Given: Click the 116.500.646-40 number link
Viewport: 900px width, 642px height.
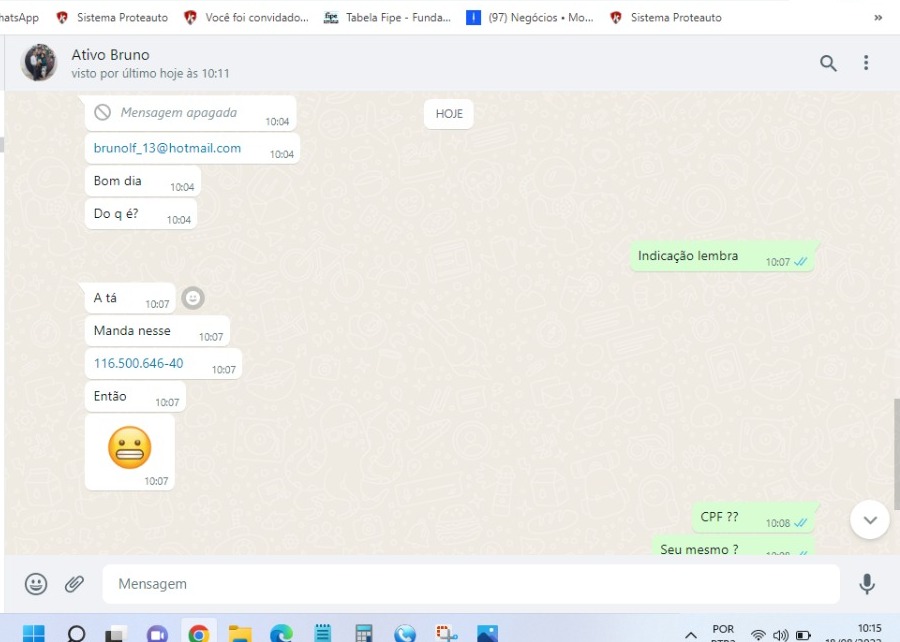Looking at the screenshot, I should point(138,363).
